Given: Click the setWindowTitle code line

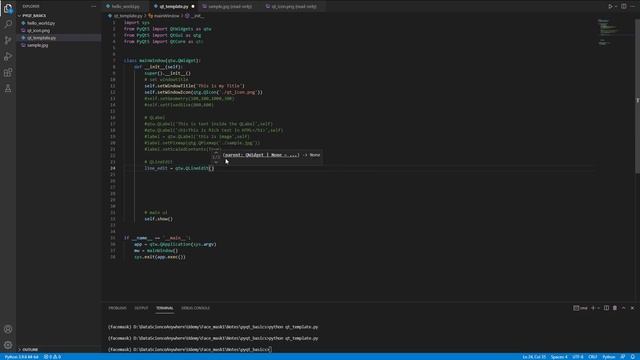Looking at the screenshot, I should [194, 86].
